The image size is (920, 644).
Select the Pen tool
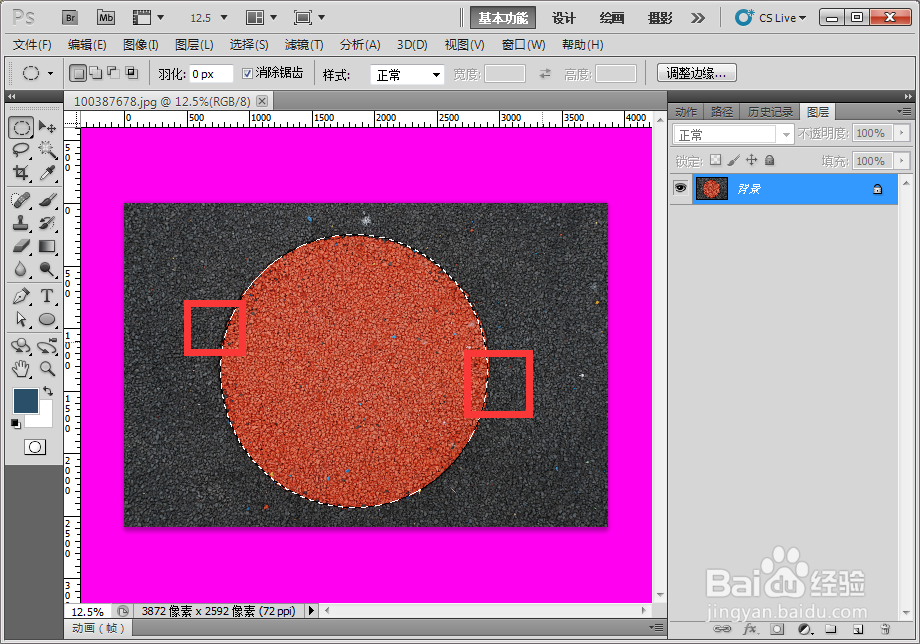click(22, 295)
